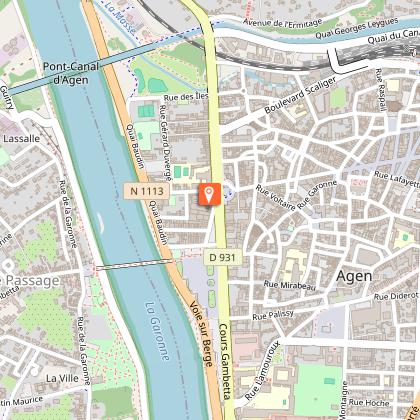Click the Agen city name label
Screen dimensions: 420x420
(354, 276)
